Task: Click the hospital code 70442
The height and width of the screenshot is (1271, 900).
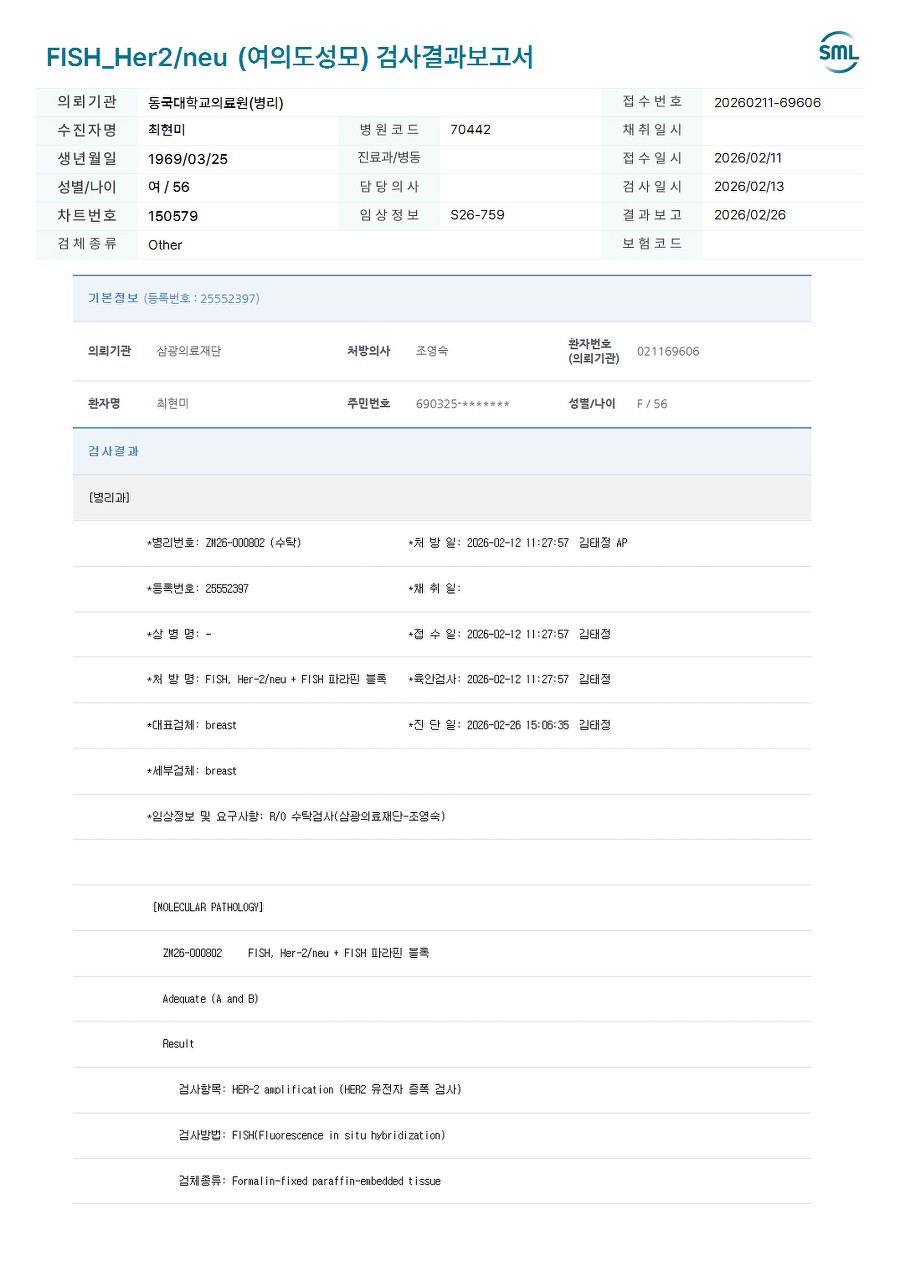Action: tap(470, 130)
